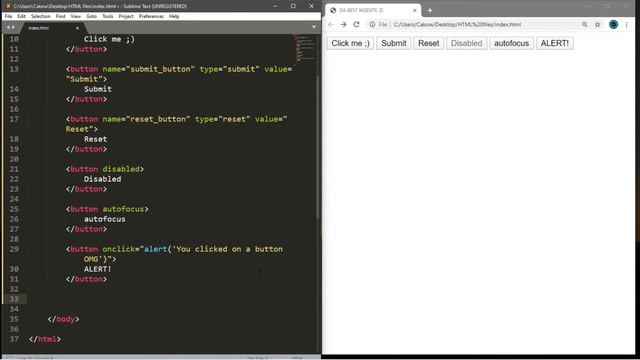
Task: Bookmark this page with the star icon
Action: [x=598, y=24]
